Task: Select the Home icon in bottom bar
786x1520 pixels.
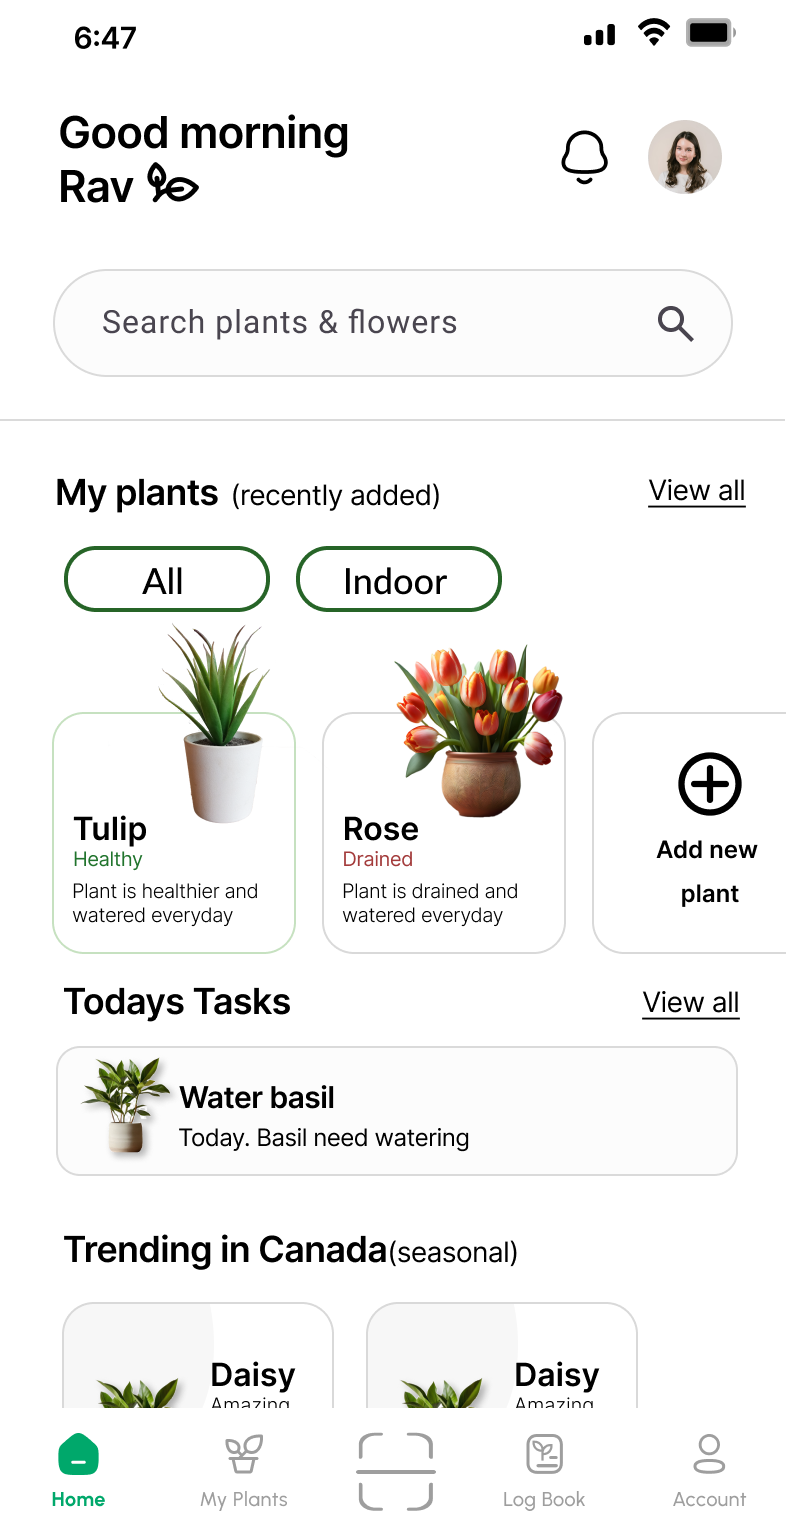Action: 78,1455
